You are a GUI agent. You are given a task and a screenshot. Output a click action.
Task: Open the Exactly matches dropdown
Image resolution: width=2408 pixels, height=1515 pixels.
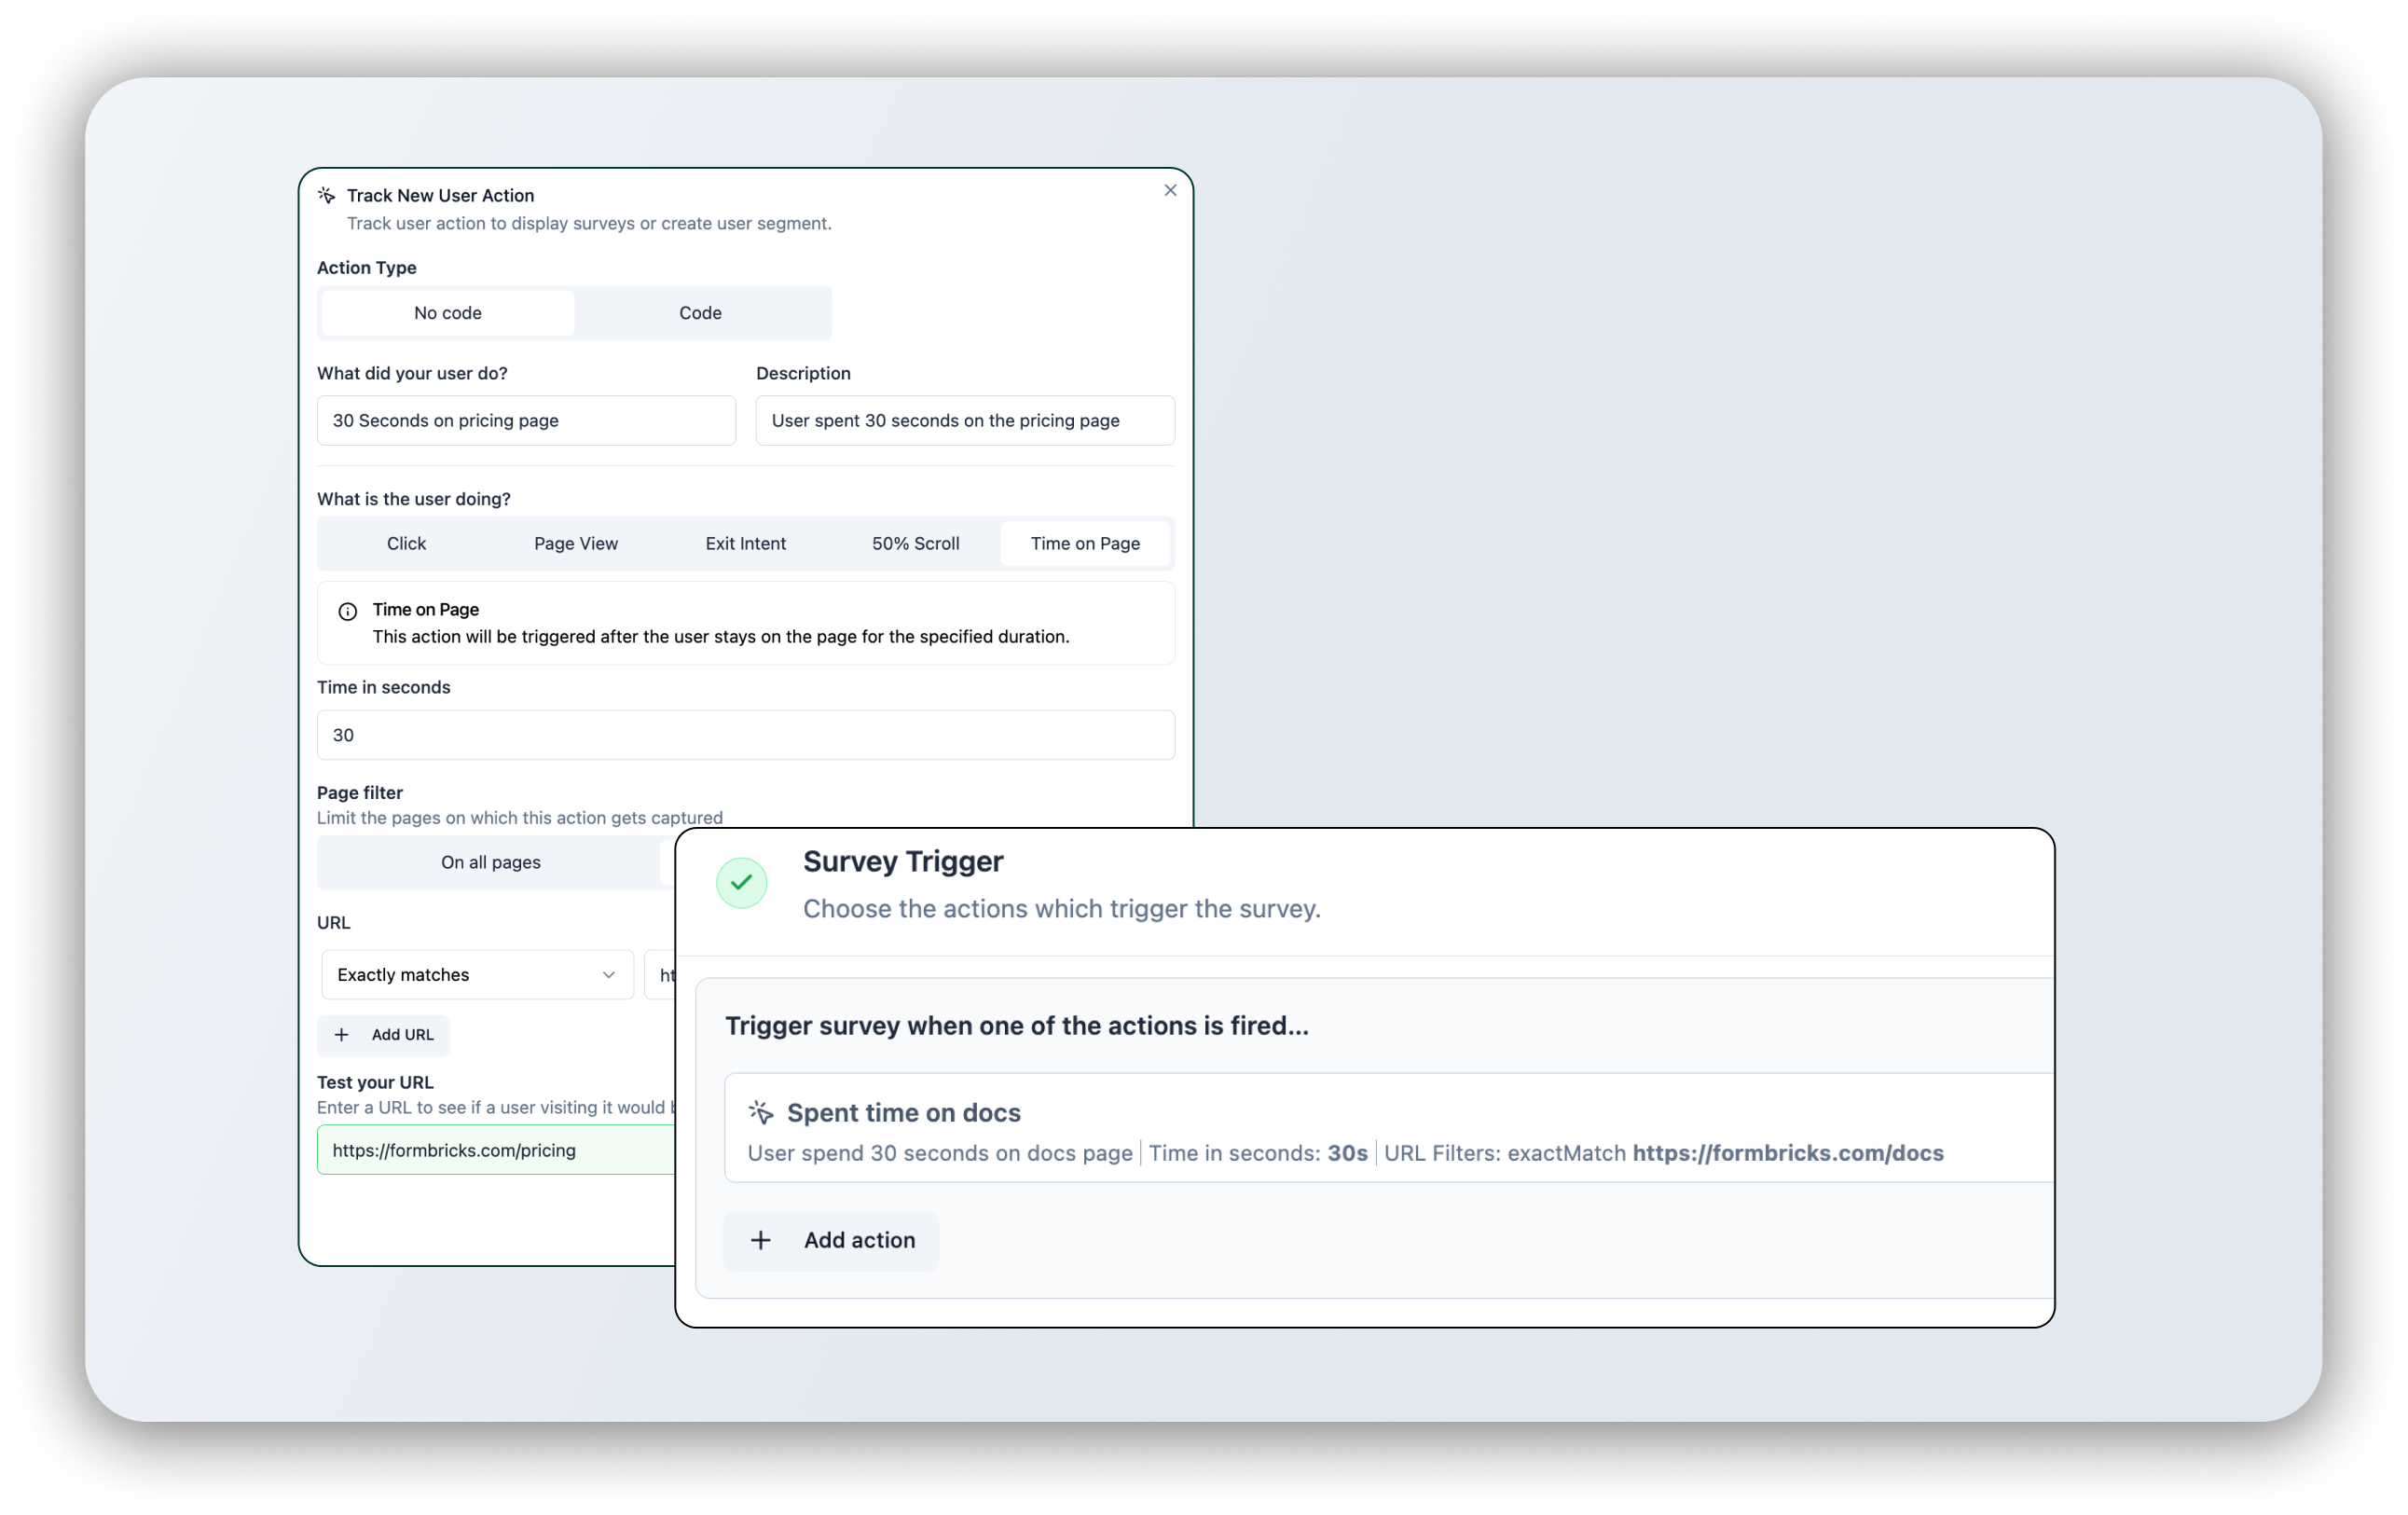460,974
